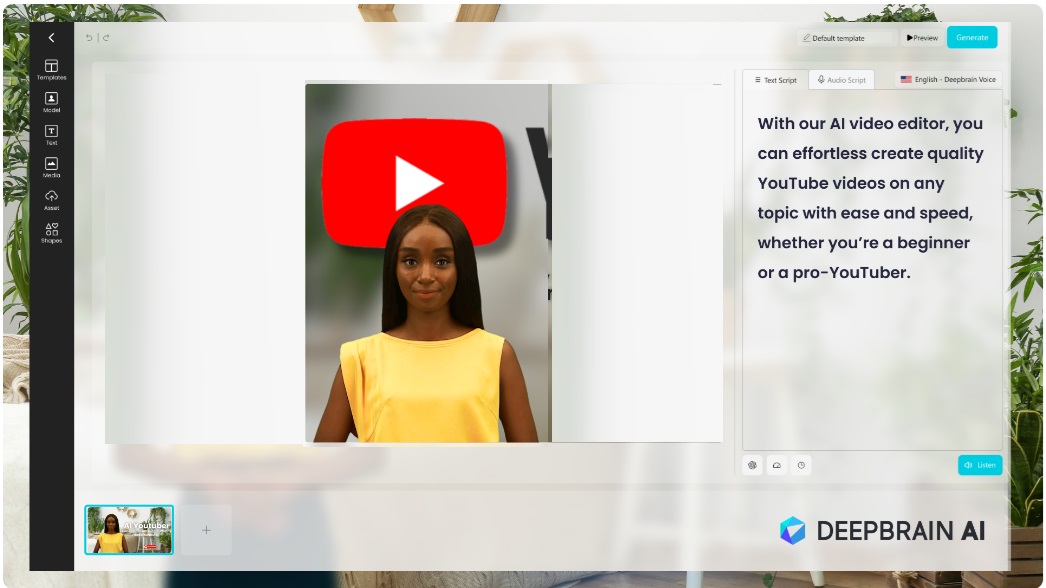1046x588 pixels.
Task: Add a new scene with plus button
Action: coord(206,530)
